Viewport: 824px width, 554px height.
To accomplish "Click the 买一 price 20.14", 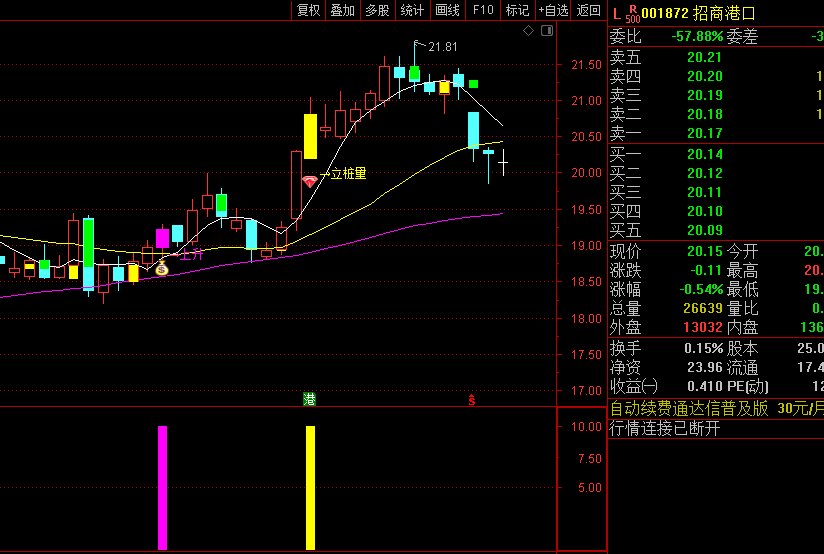I will click(705, 154).
